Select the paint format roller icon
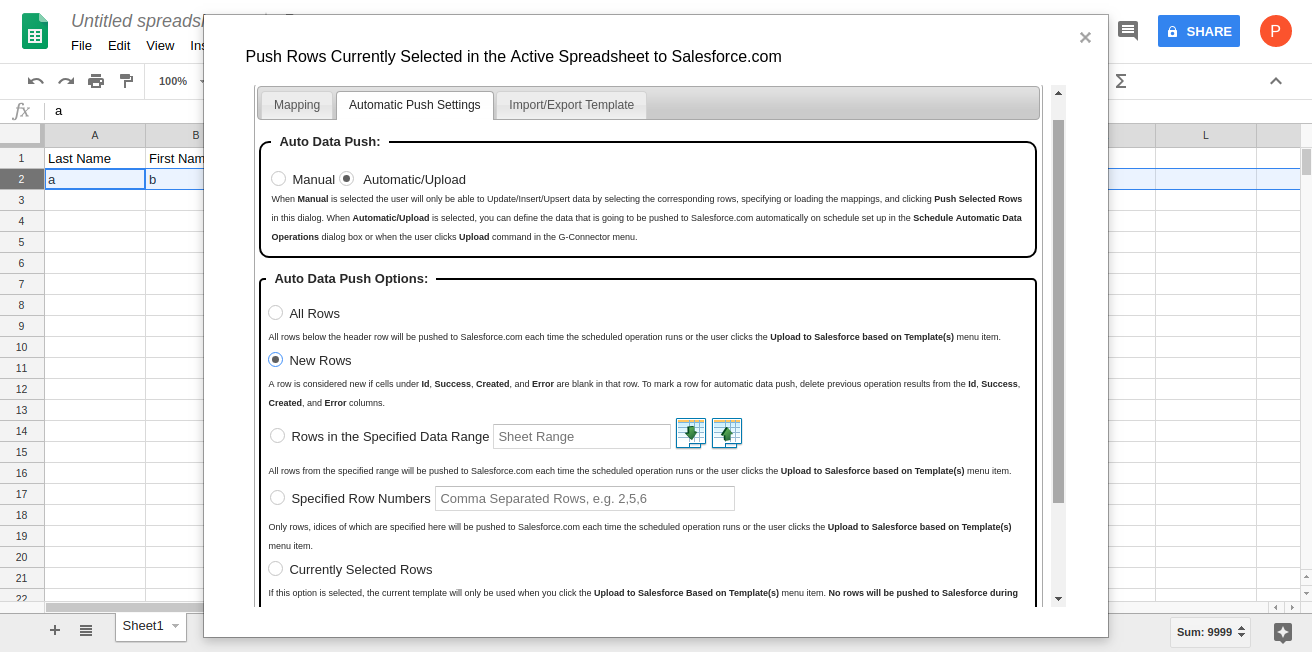The image size is (1312, 652). click(126, 81)
